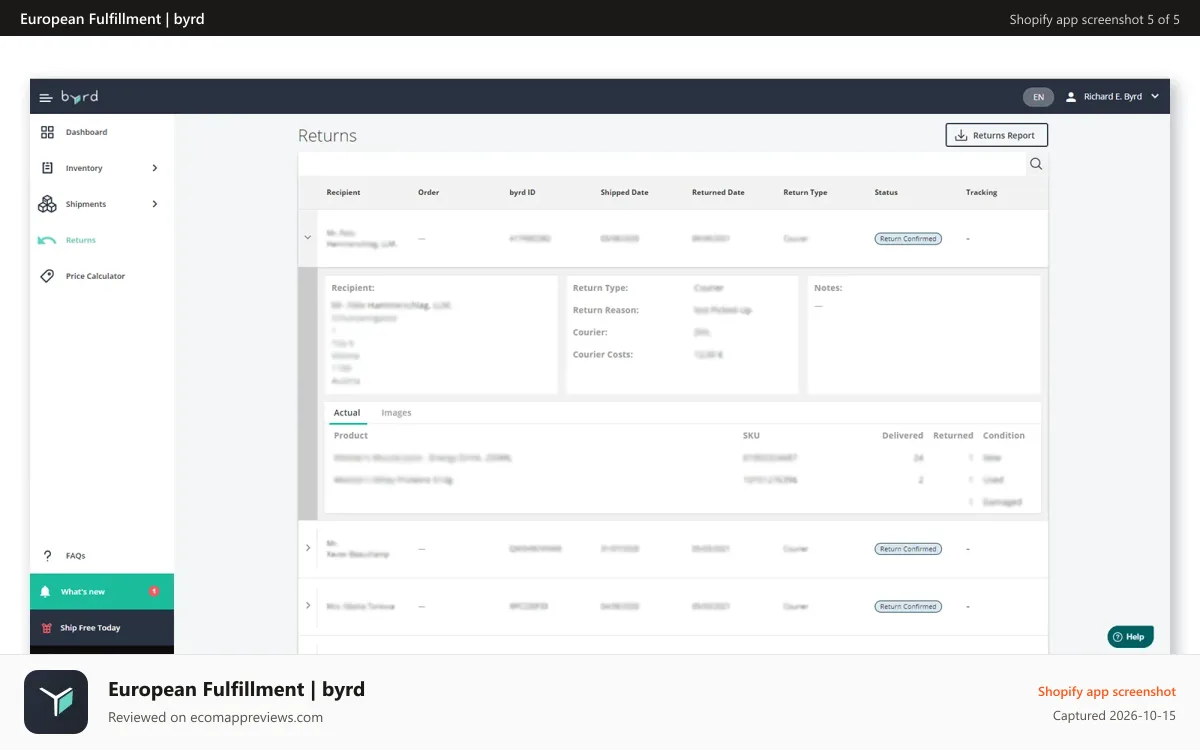Click the What's new notification badge
1200x750 pixels.
pyautogui.click(x=154, y=592)
